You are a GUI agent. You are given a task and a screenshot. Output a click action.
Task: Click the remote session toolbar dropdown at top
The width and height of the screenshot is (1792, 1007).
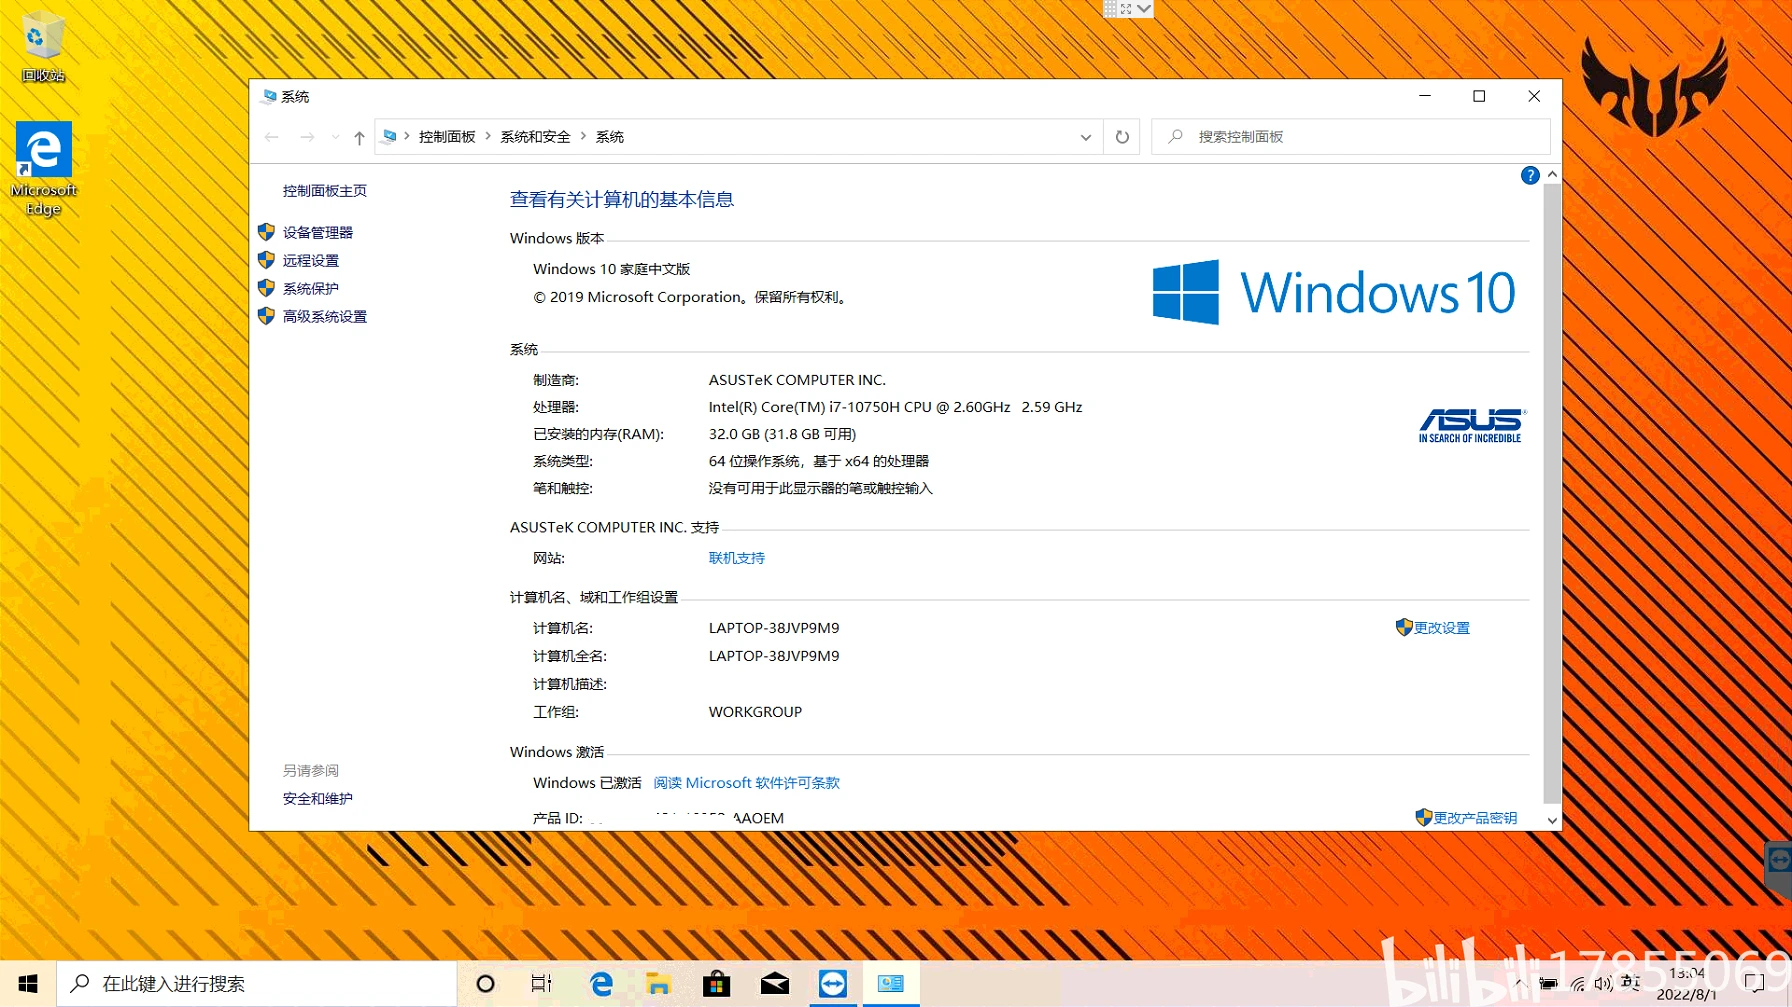(1144, 9)
